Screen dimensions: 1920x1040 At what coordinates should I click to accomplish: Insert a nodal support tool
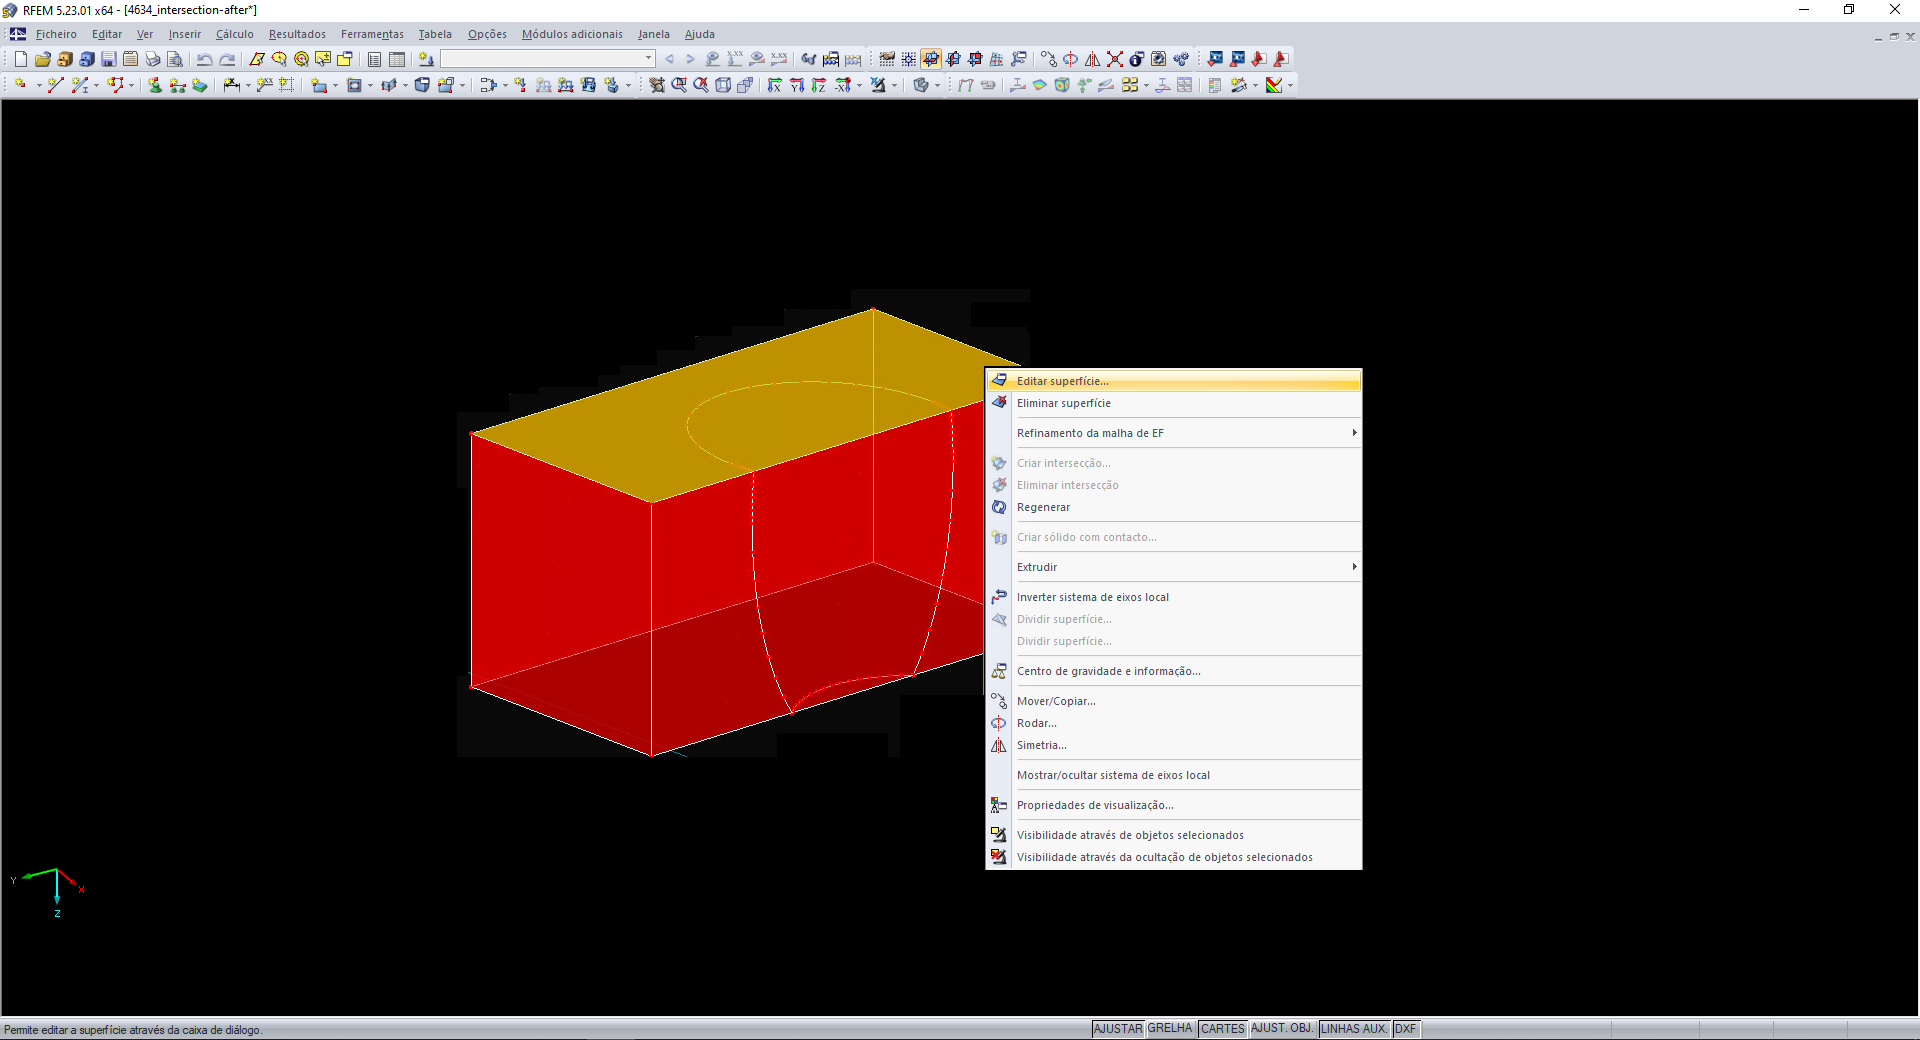tap(154, 85)
